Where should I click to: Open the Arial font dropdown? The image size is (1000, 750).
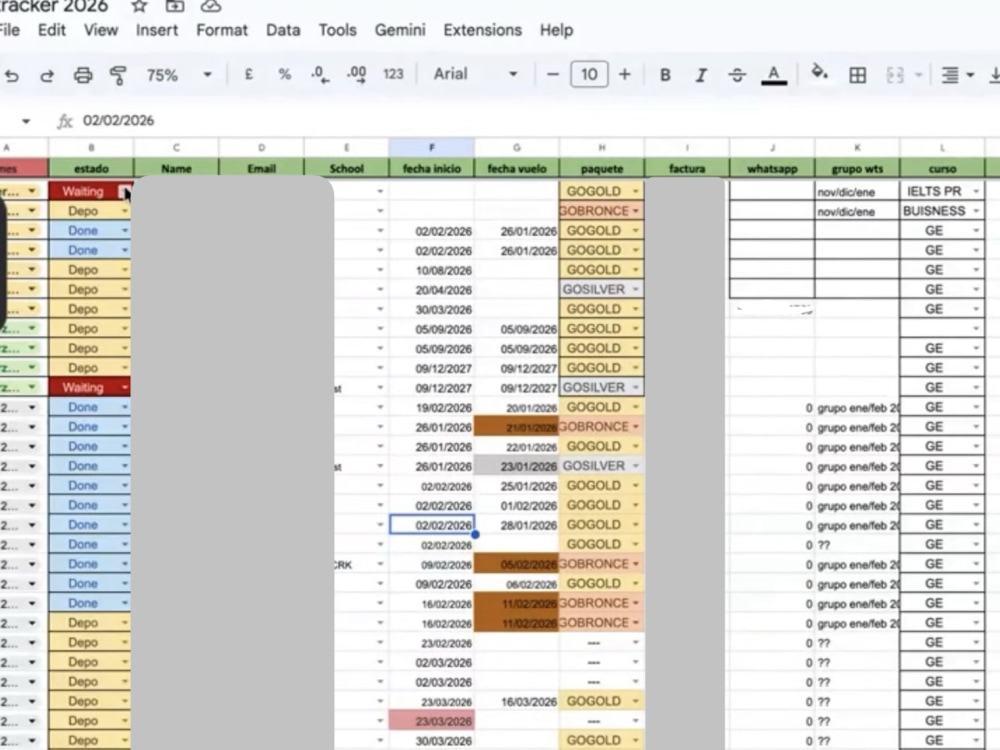pyautogui.click(x=476, y=74)
